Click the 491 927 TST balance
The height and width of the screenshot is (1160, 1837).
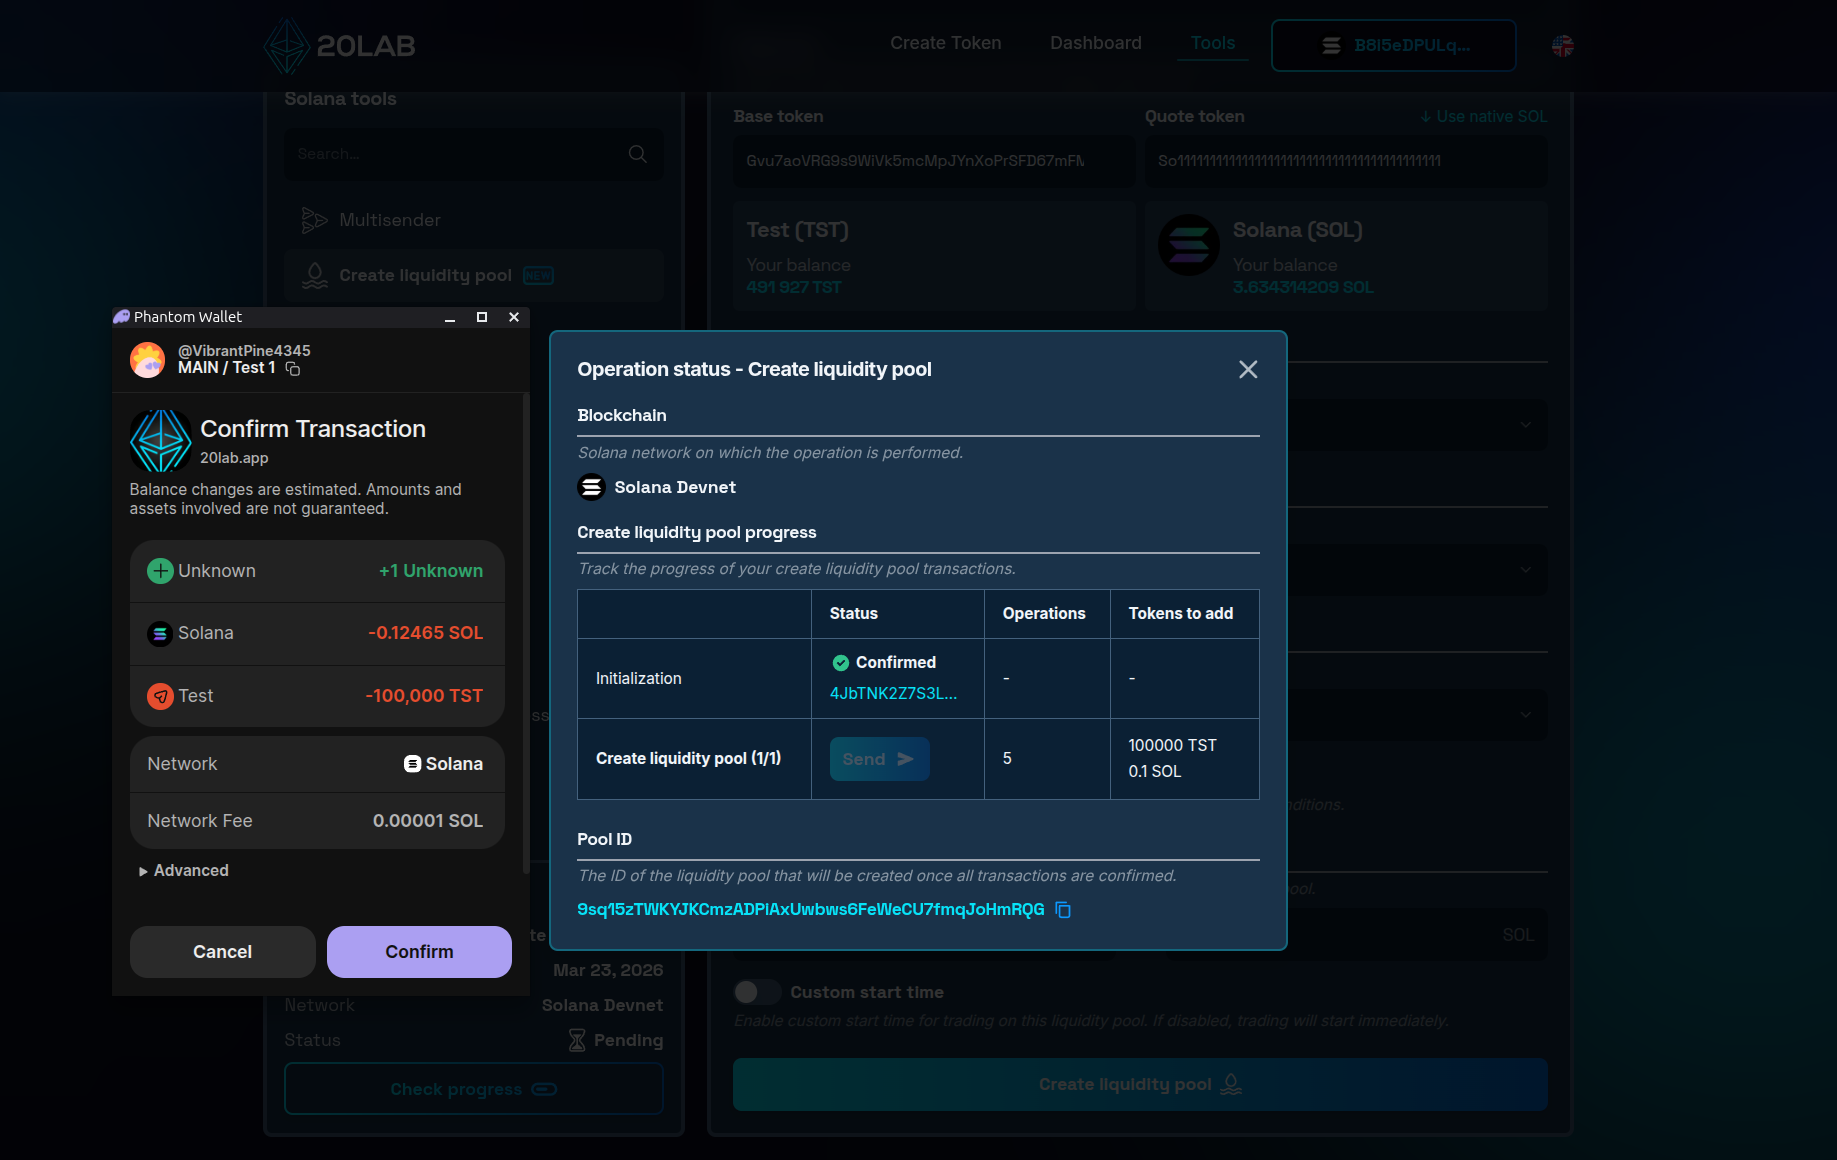[794, 288]
